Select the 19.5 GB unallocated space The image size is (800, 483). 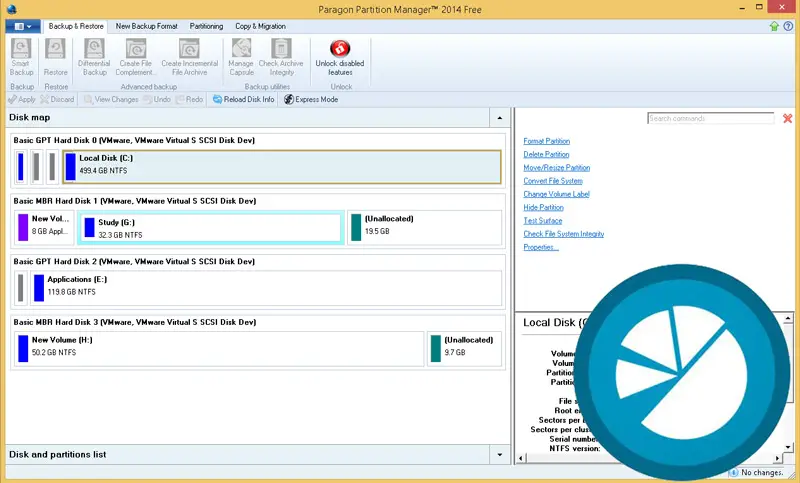tap(424, 228)
